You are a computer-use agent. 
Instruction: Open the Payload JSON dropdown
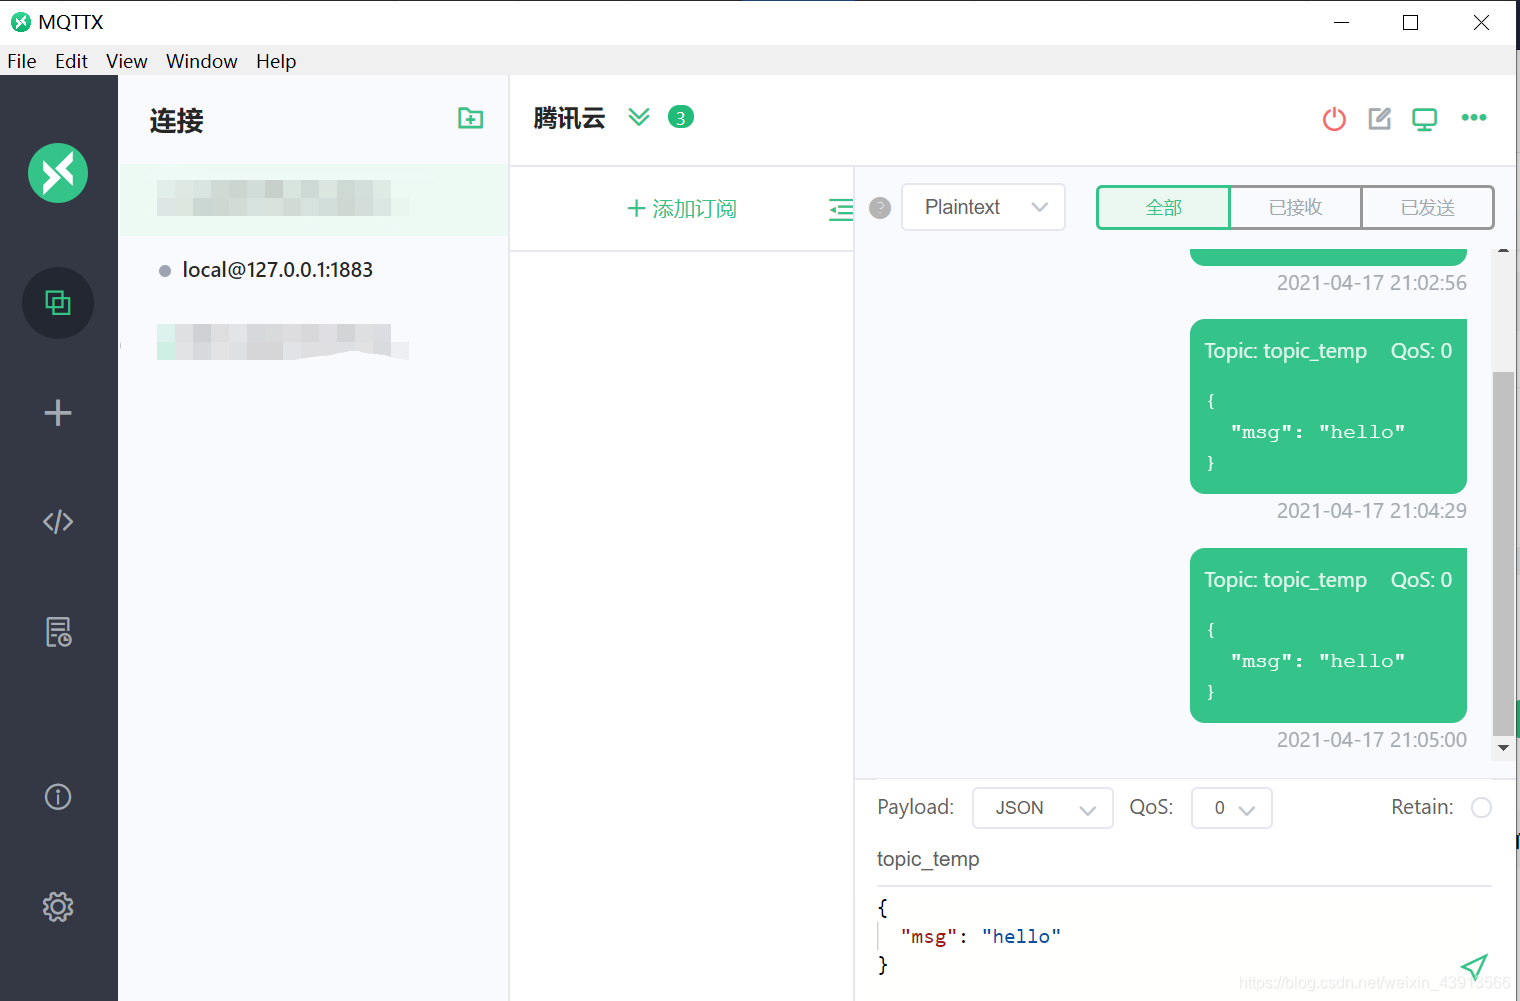click(1042, 807)
